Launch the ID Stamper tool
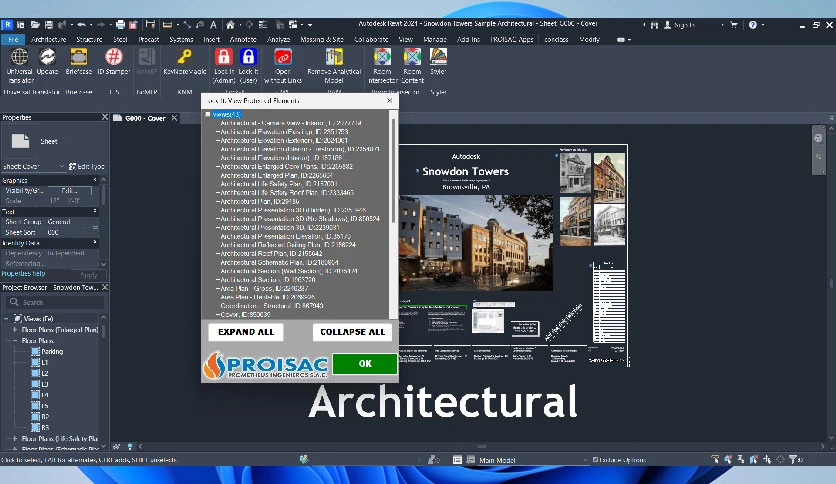Viewport: 836px width, 484px height. 114,57
